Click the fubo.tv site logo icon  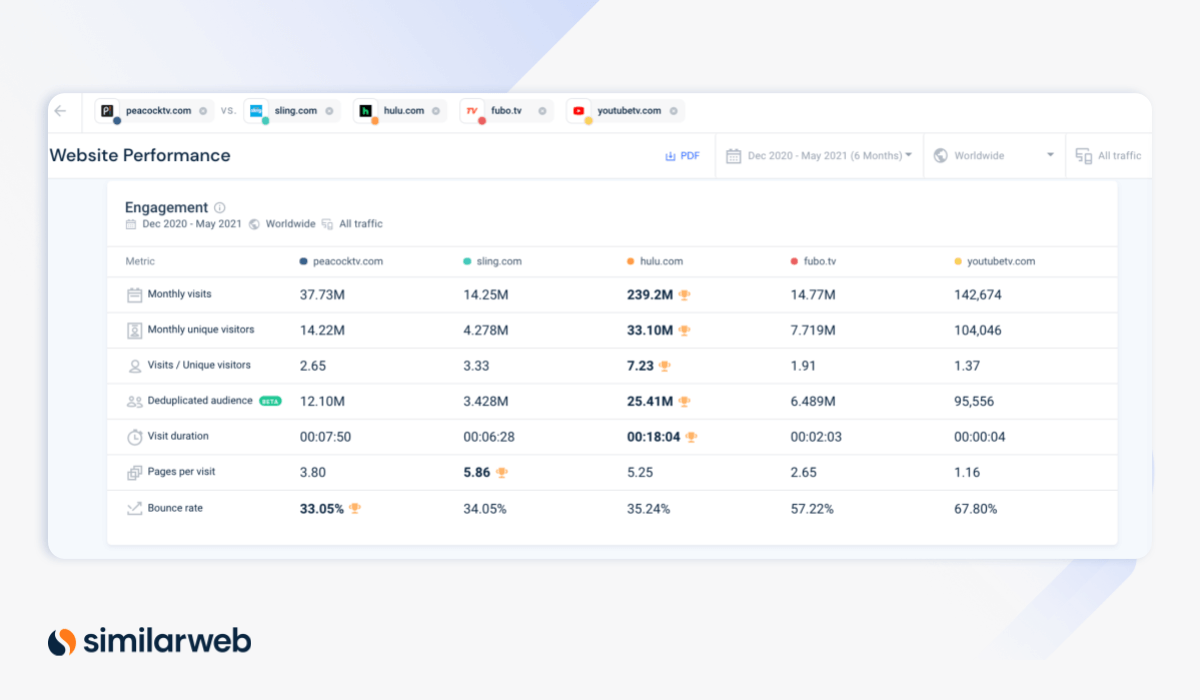pos(472,111)
